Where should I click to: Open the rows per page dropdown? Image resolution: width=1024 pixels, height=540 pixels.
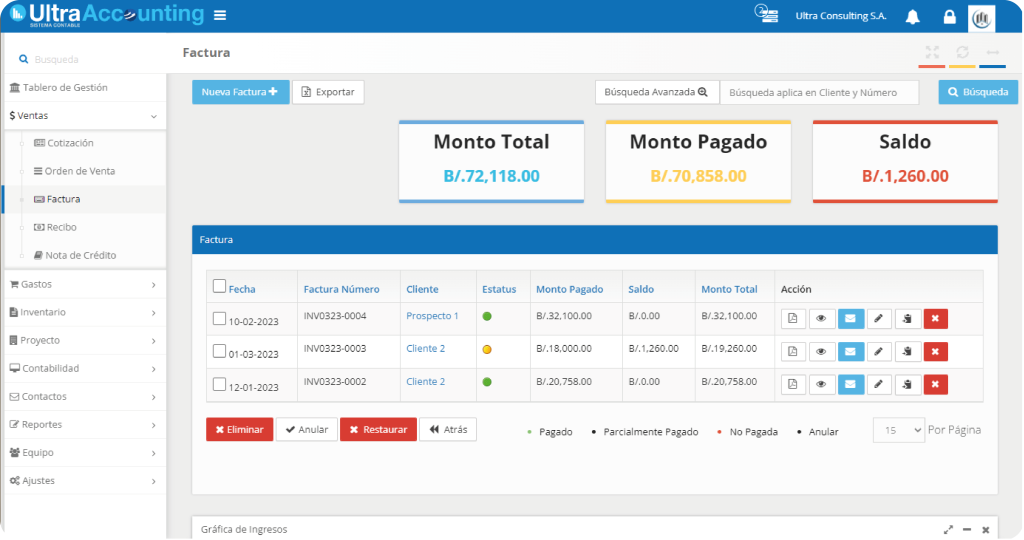coord(898,430)
